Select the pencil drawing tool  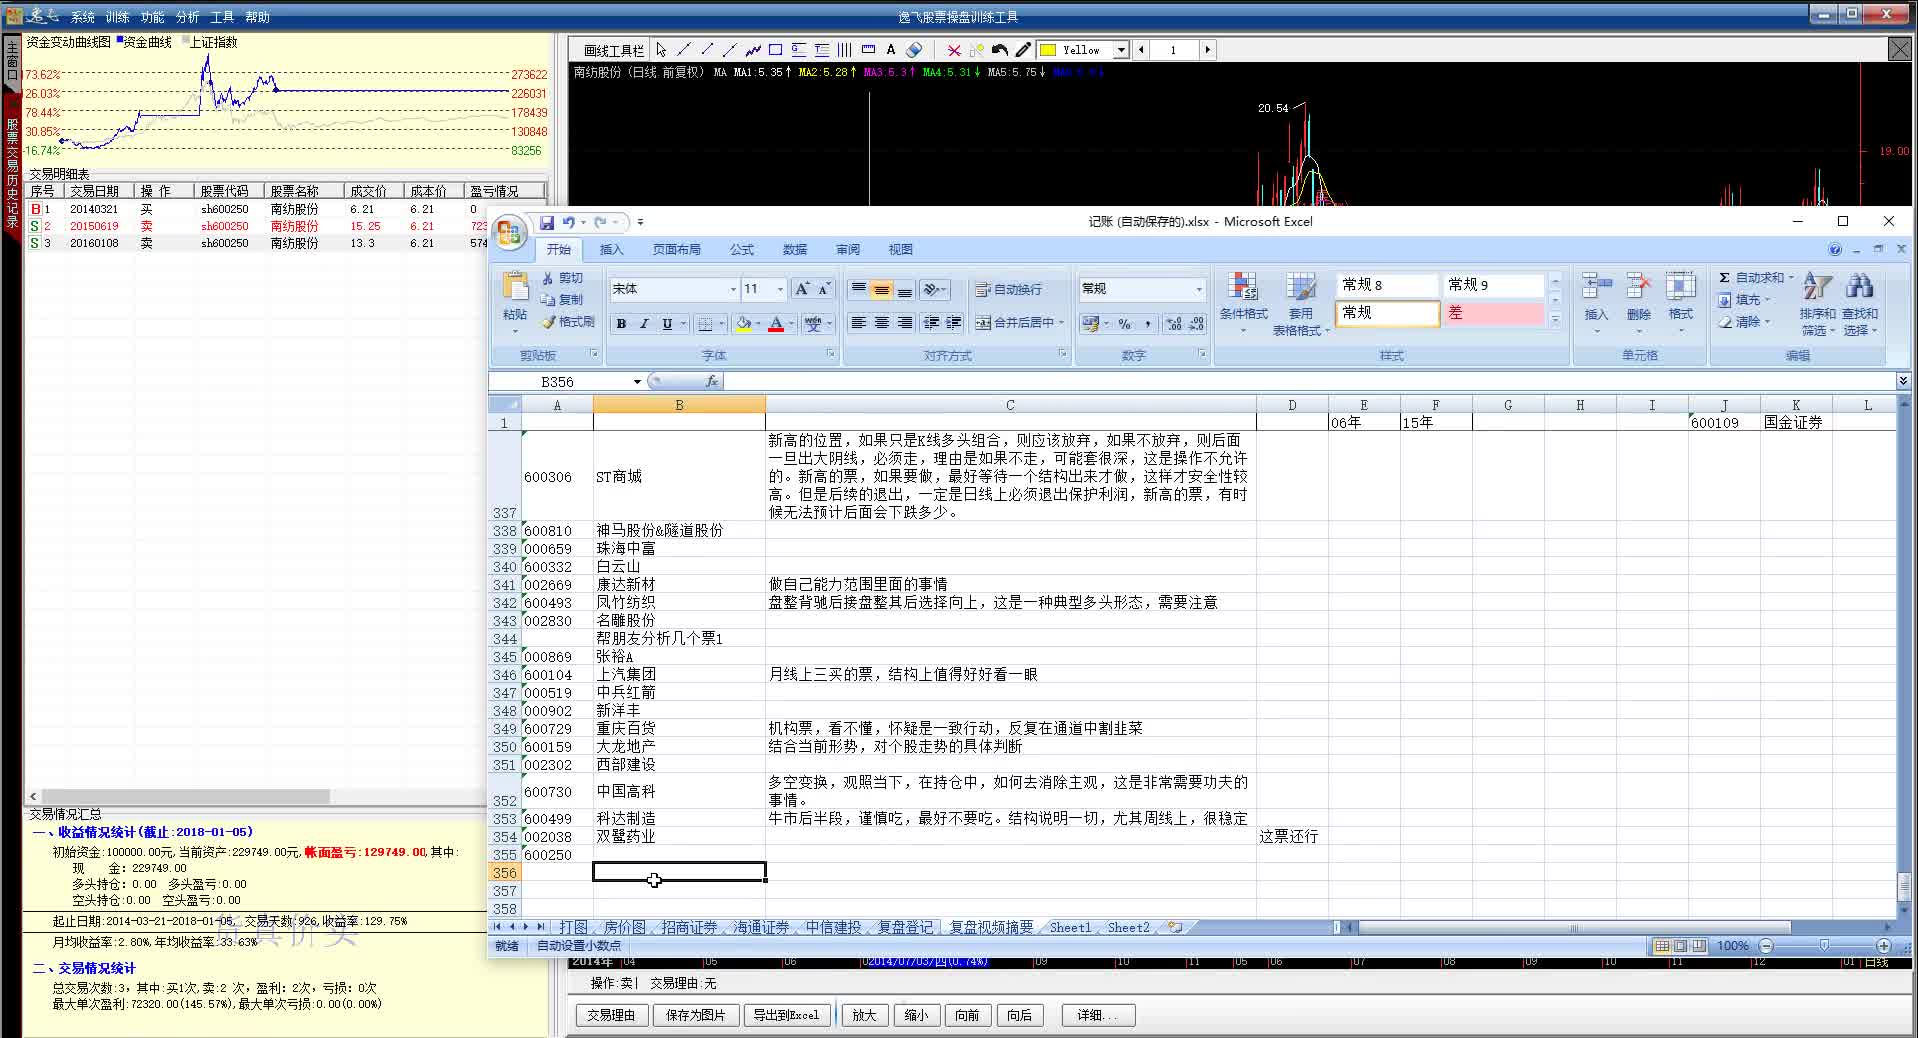pyautogui.click(x=1023, y=50)
